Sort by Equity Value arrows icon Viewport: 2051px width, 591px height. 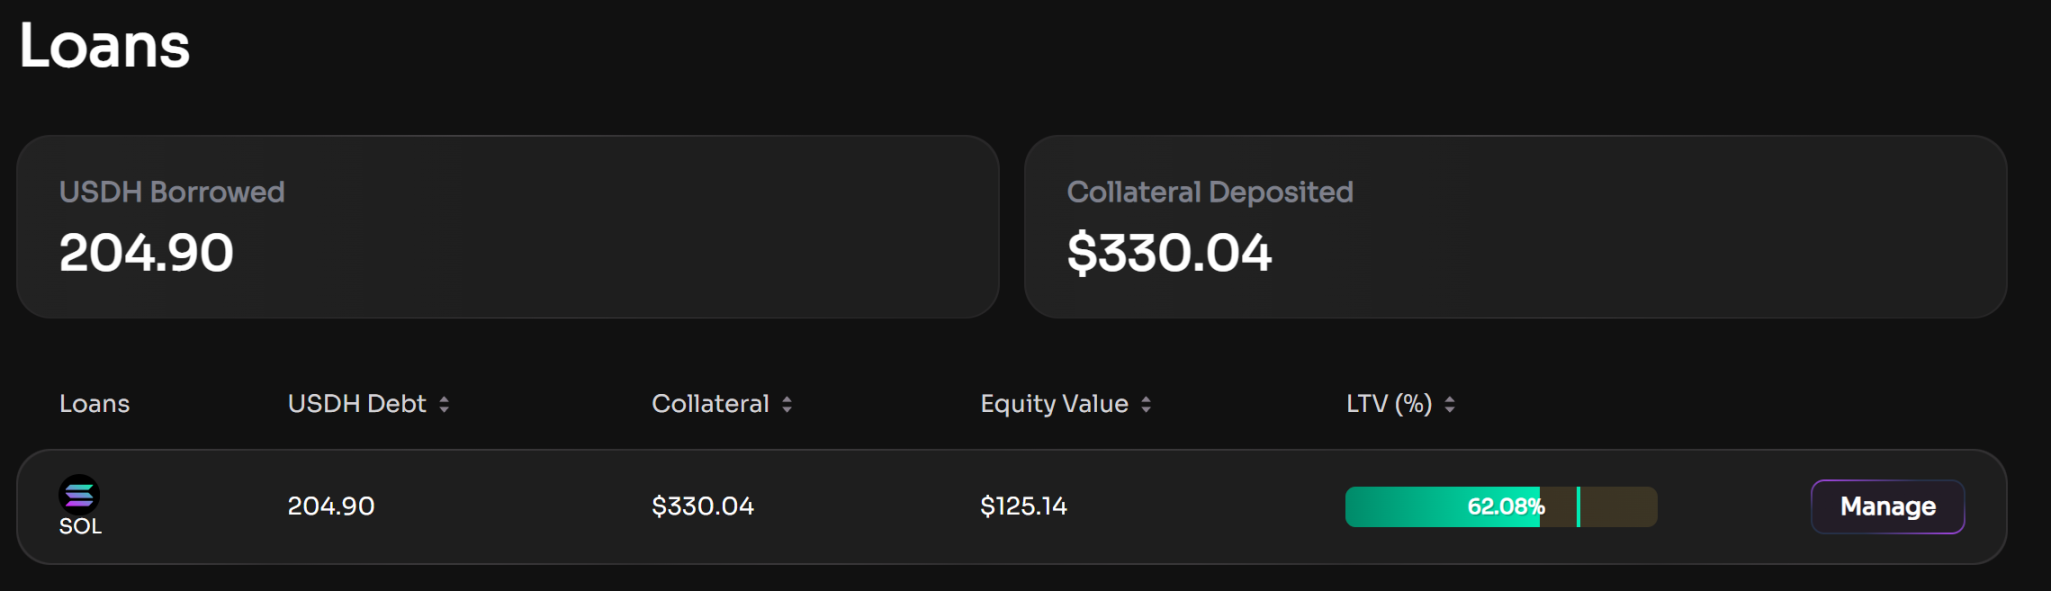pos(1146,404)
